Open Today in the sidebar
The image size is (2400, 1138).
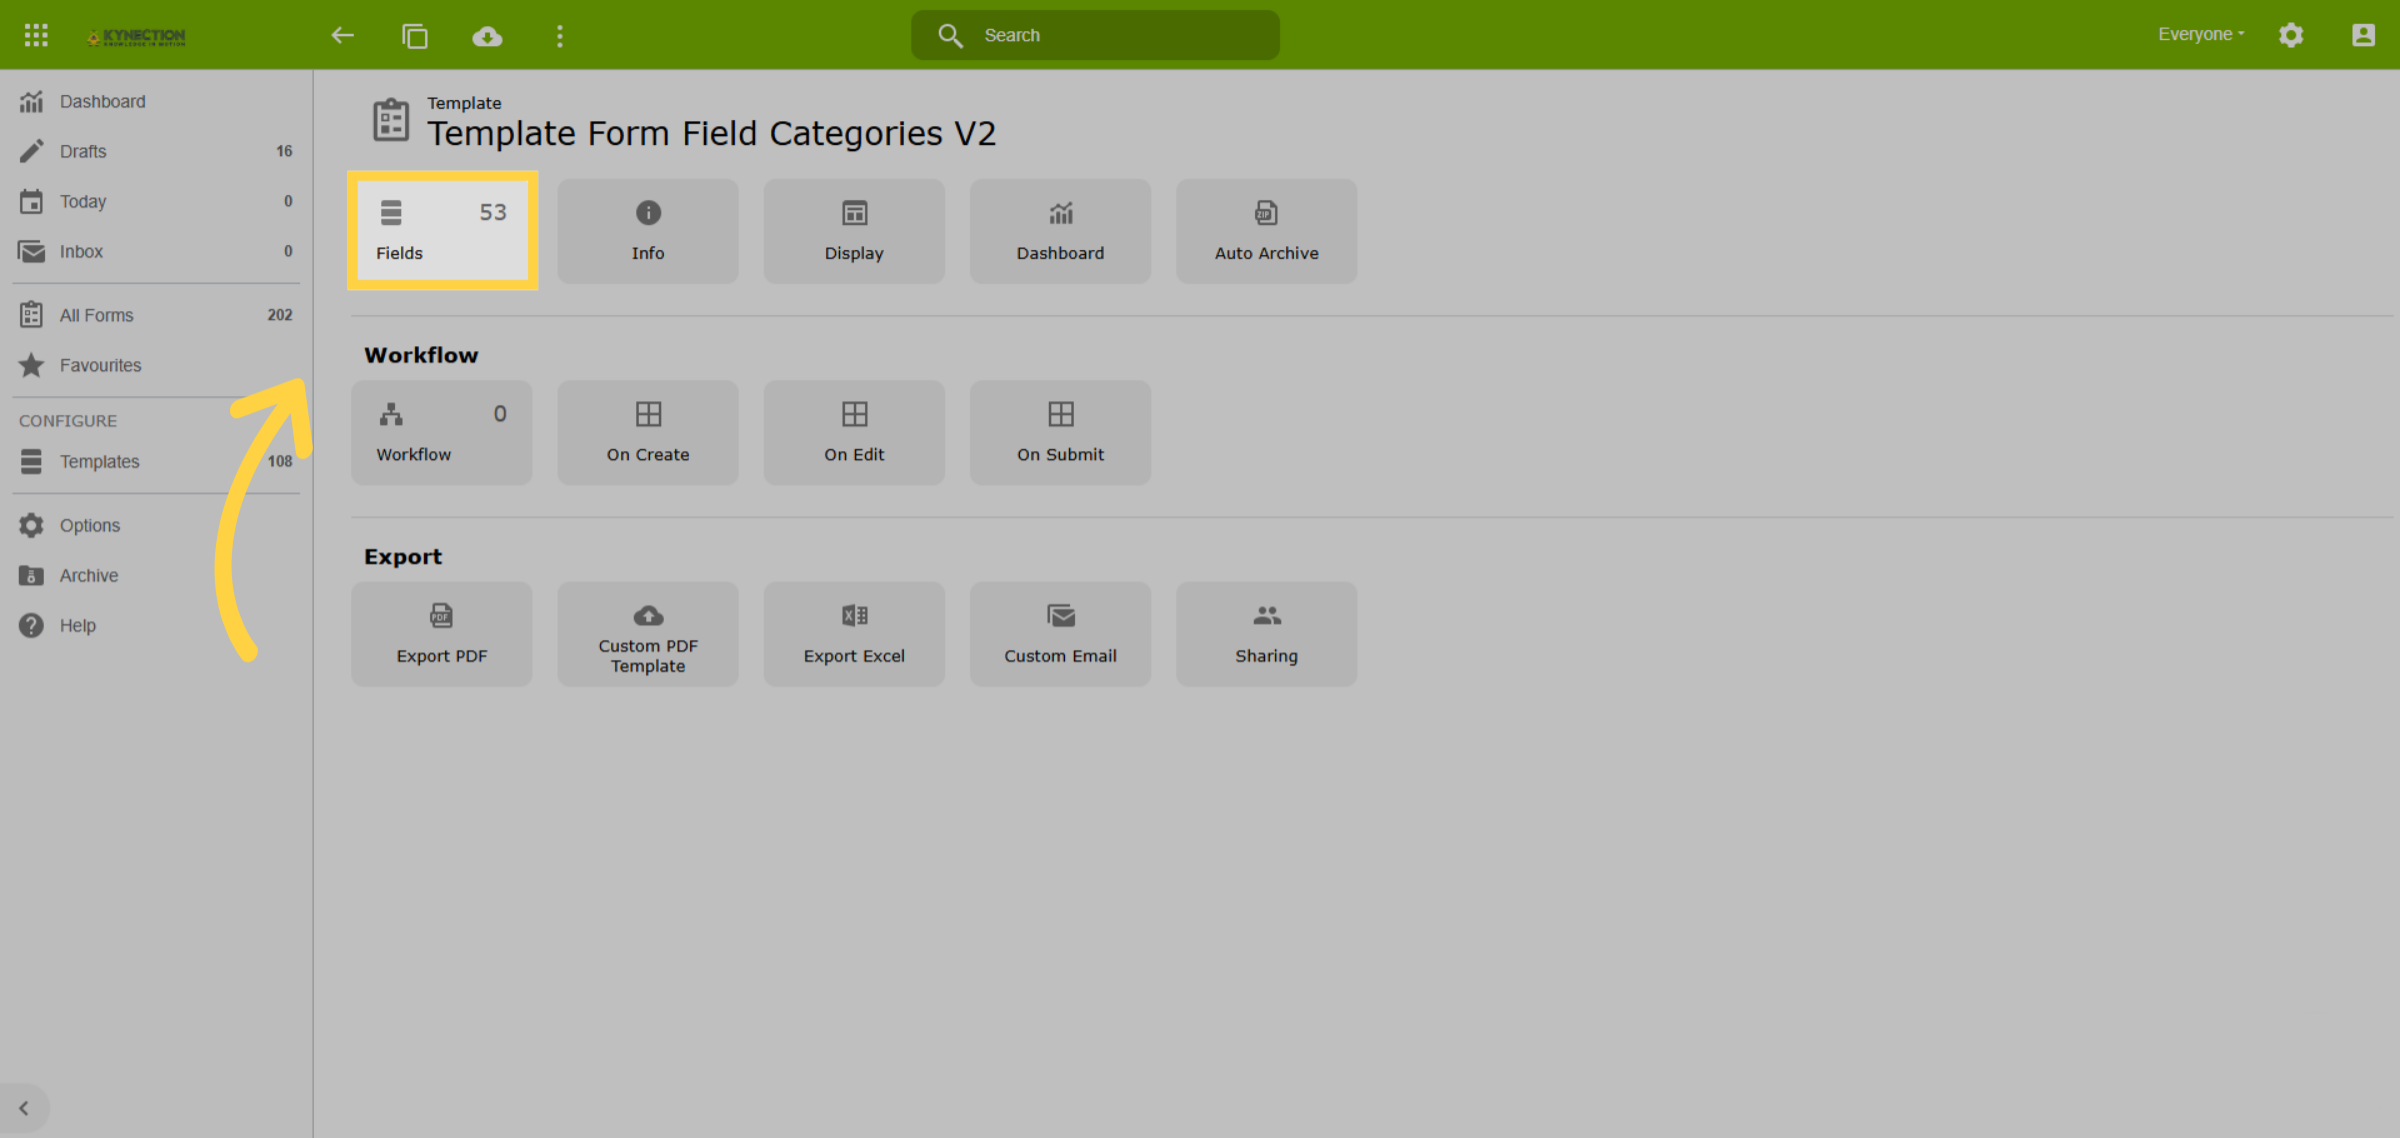pyautogui.click(x=156, y=201)
